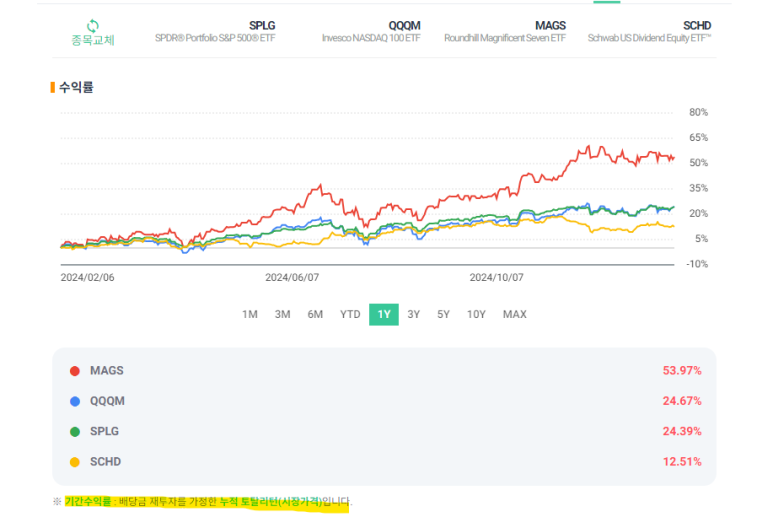Image resolution: width=773 pixels, height=528 pixels.
Task: Click the MAGS legend label
Action: (106, 371)
